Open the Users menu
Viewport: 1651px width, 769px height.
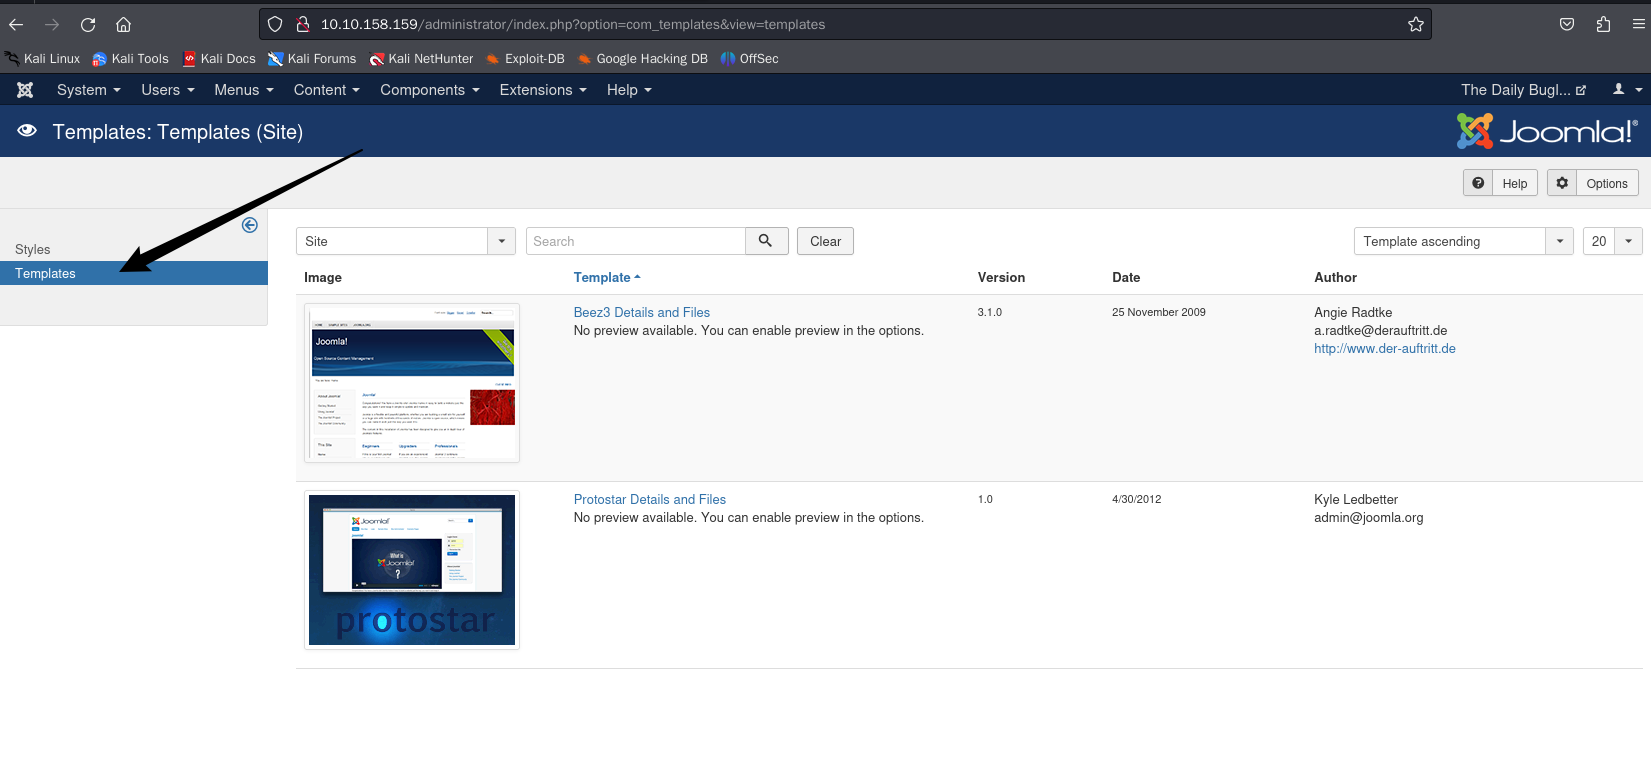coord(167,90)
